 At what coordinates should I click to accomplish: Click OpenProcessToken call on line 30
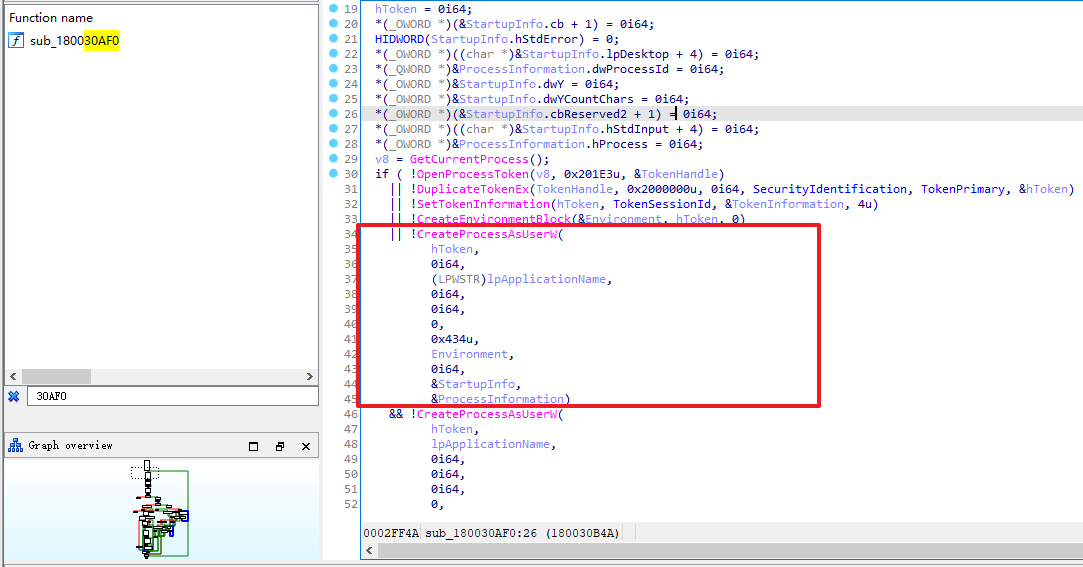[x=473, y=174]
